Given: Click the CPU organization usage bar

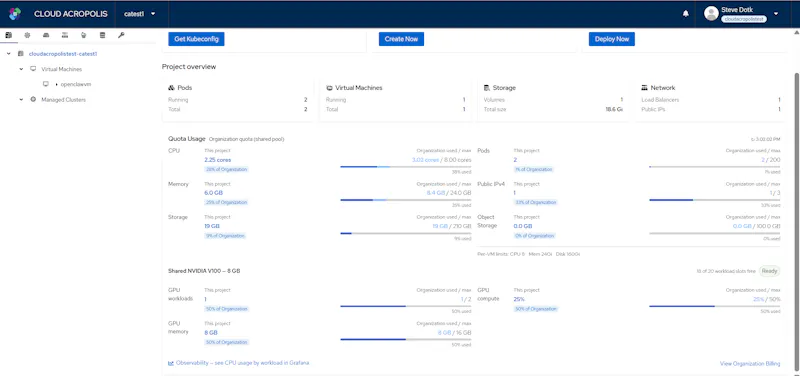Looking at the screenshot, I should [x=406, y=166].
